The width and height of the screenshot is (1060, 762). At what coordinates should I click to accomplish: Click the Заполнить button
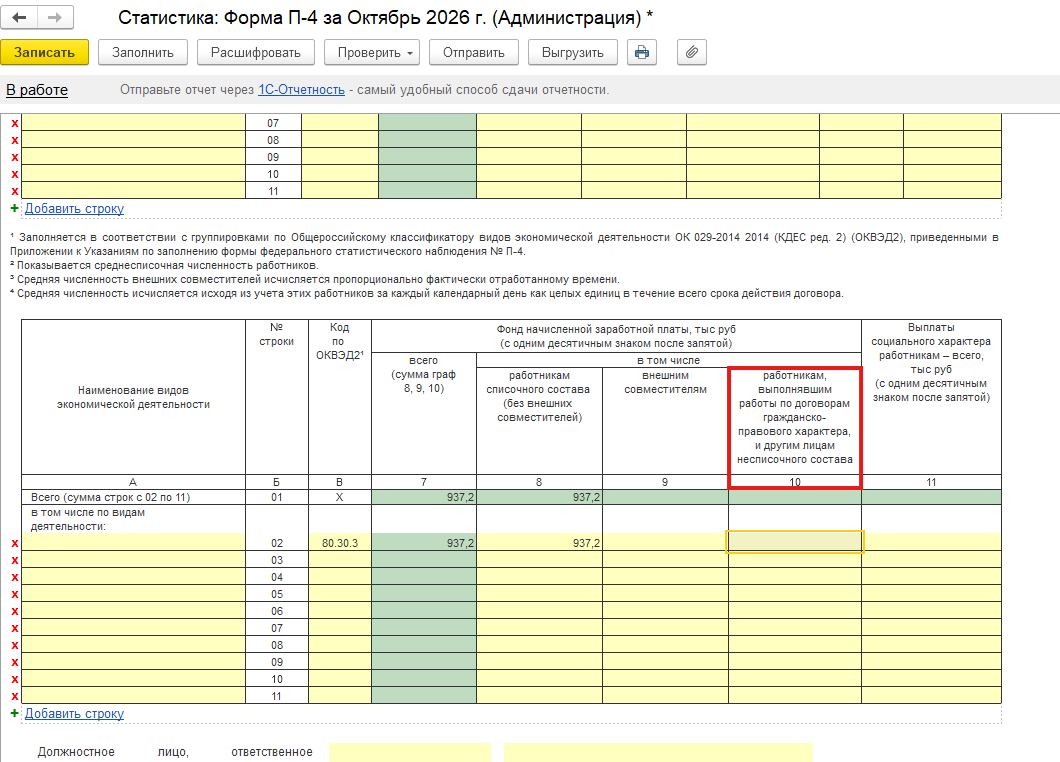point(143,52)
